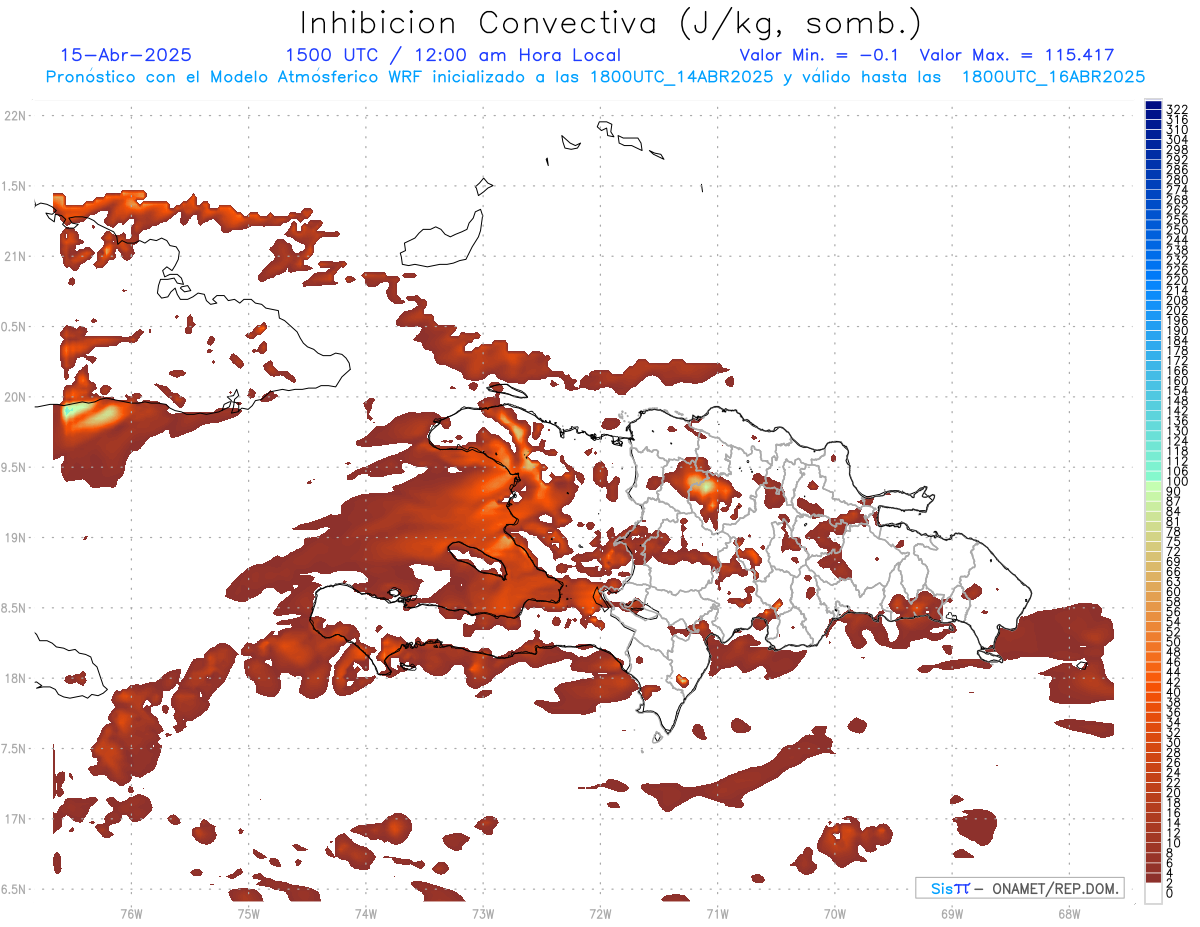
Task: Click the "75W" longitude label
Action: 248,913
